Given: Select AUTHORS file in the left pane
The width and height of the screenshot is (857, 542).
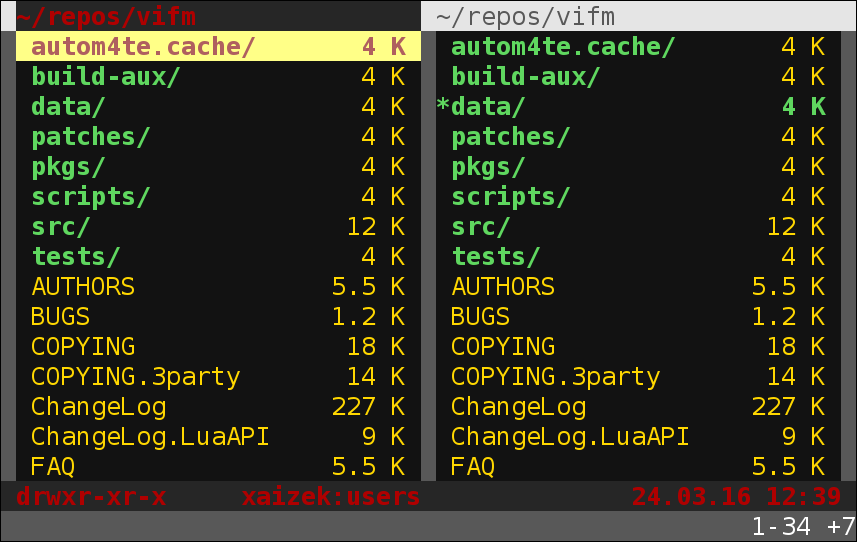Looking at the screenshot, I should click(x=219, y=287).
